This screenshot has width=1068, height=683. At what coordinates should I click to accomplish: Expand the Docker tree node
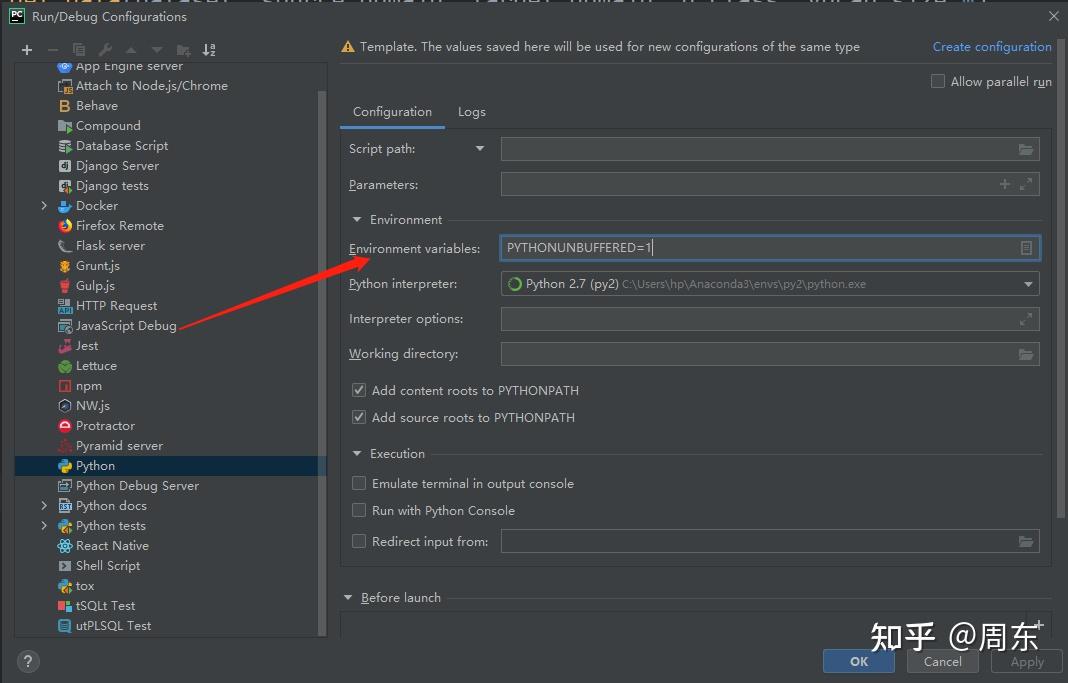coord(44,206)
